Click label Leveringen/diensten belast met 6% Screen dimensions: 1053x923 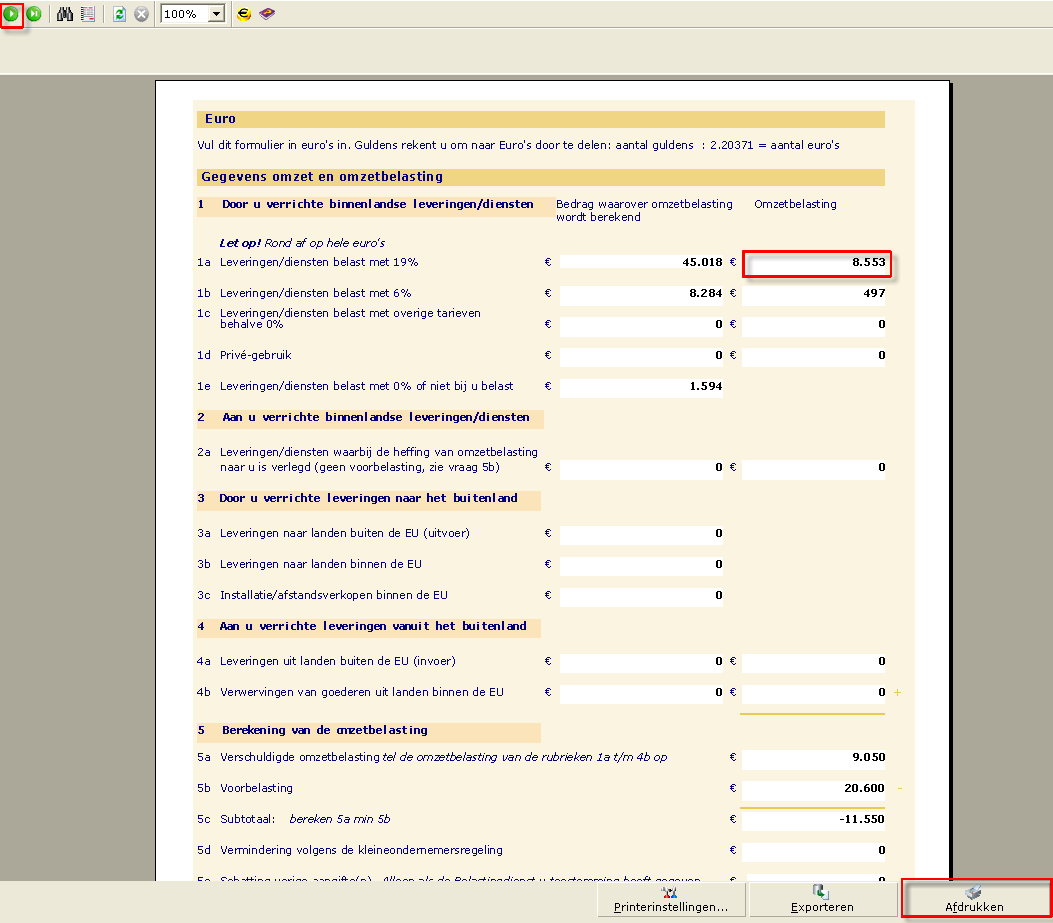pyautogui.click(x=316, y=293)
